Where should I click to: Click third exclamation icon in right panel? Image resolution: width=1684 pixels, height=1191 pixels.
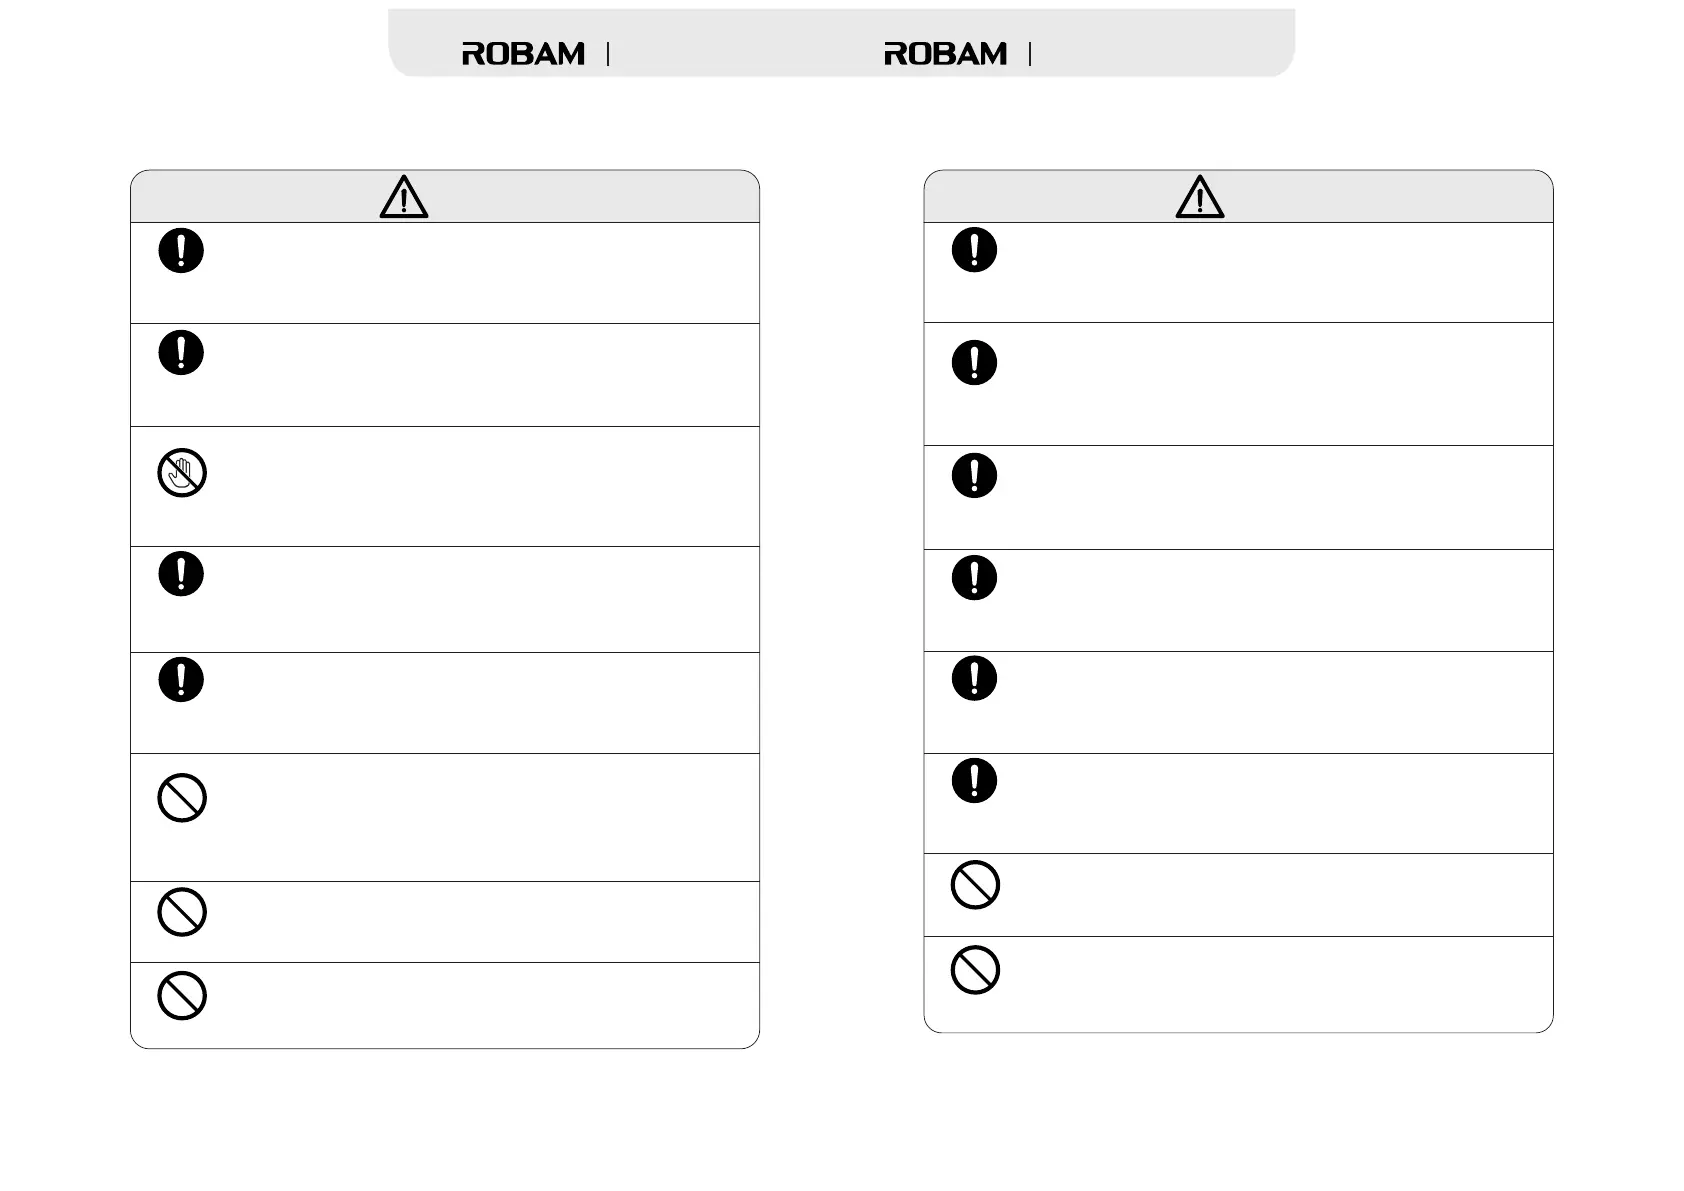pyautogui.click(x=974, y=475)
